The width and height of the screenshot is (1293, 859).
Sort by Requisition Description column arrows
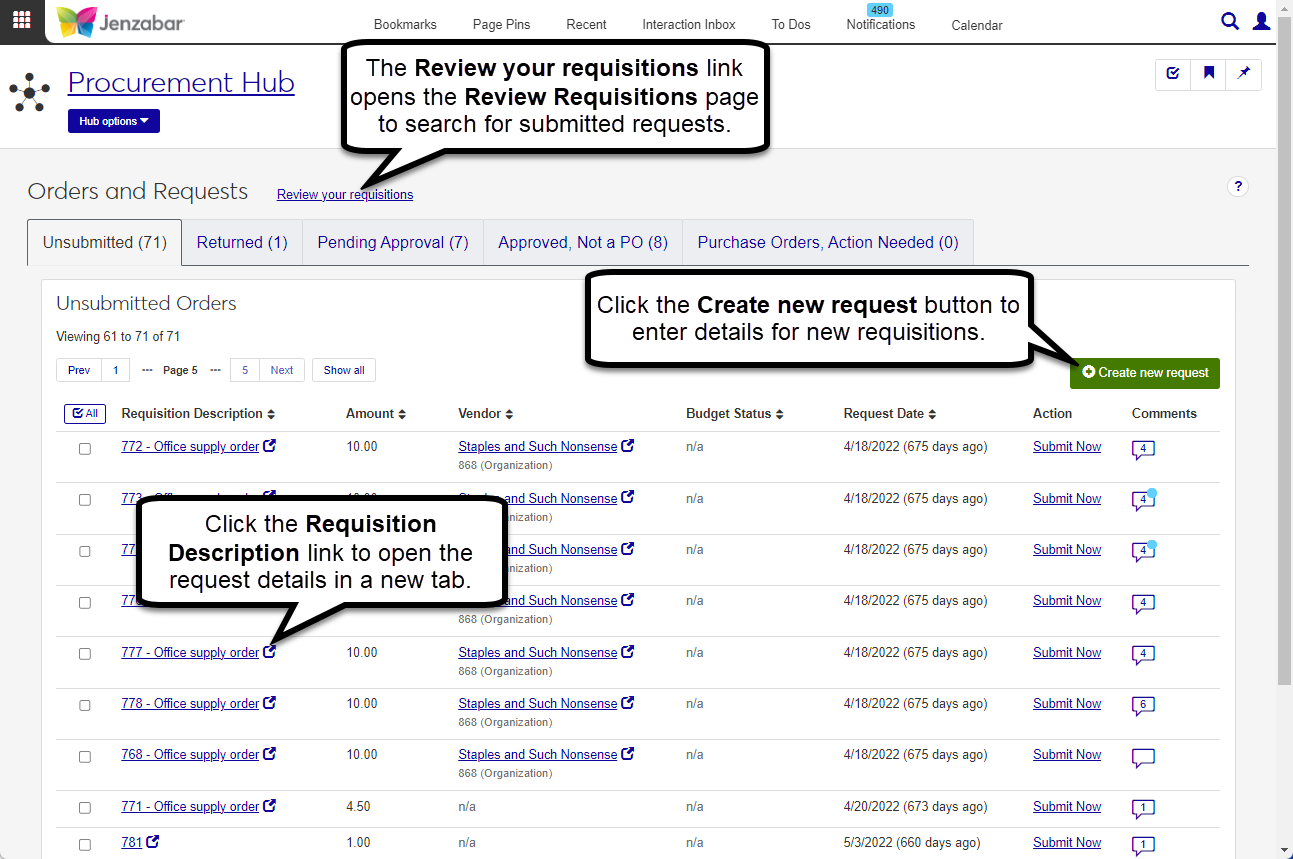click(271, 414)
